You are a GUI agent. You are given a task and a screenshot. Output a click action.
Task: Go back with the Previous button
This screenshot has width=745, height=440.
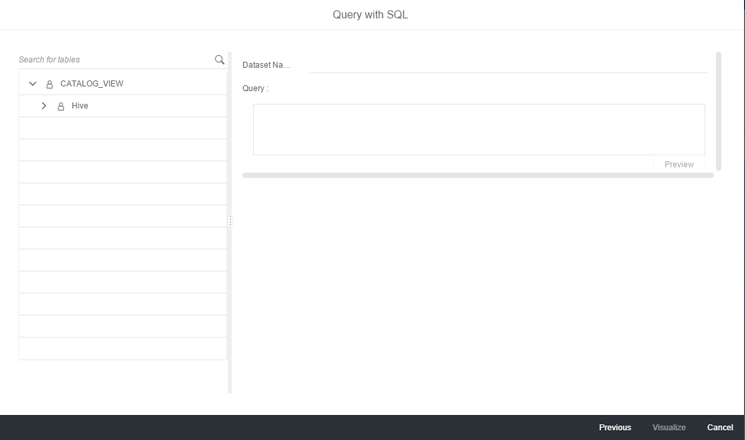coord(614,427)
